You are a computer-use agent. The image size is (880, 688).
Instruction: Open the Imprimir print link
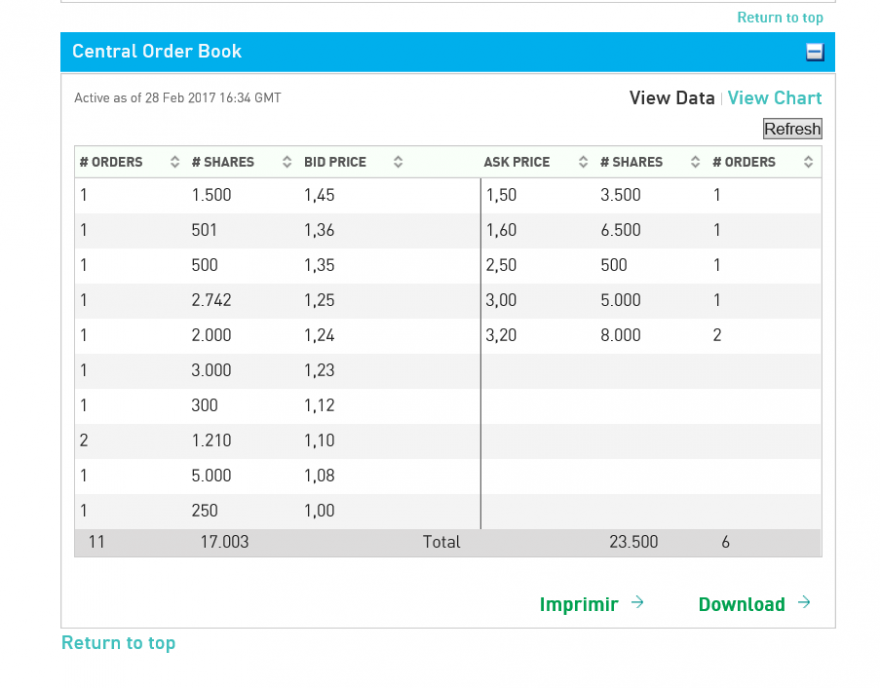click(x=579, y=604)
